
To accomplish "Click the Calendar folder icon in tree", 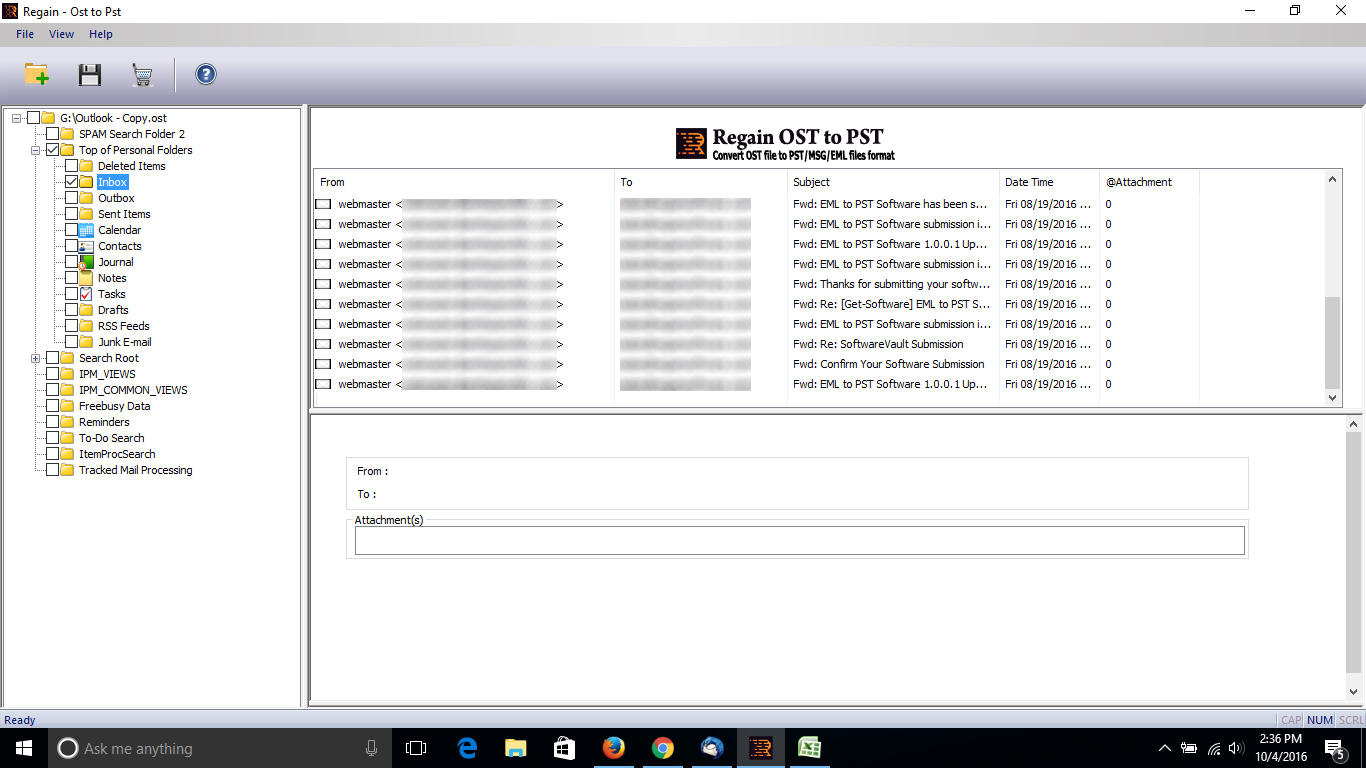I will pyautogui.click(x=86, y=230).
